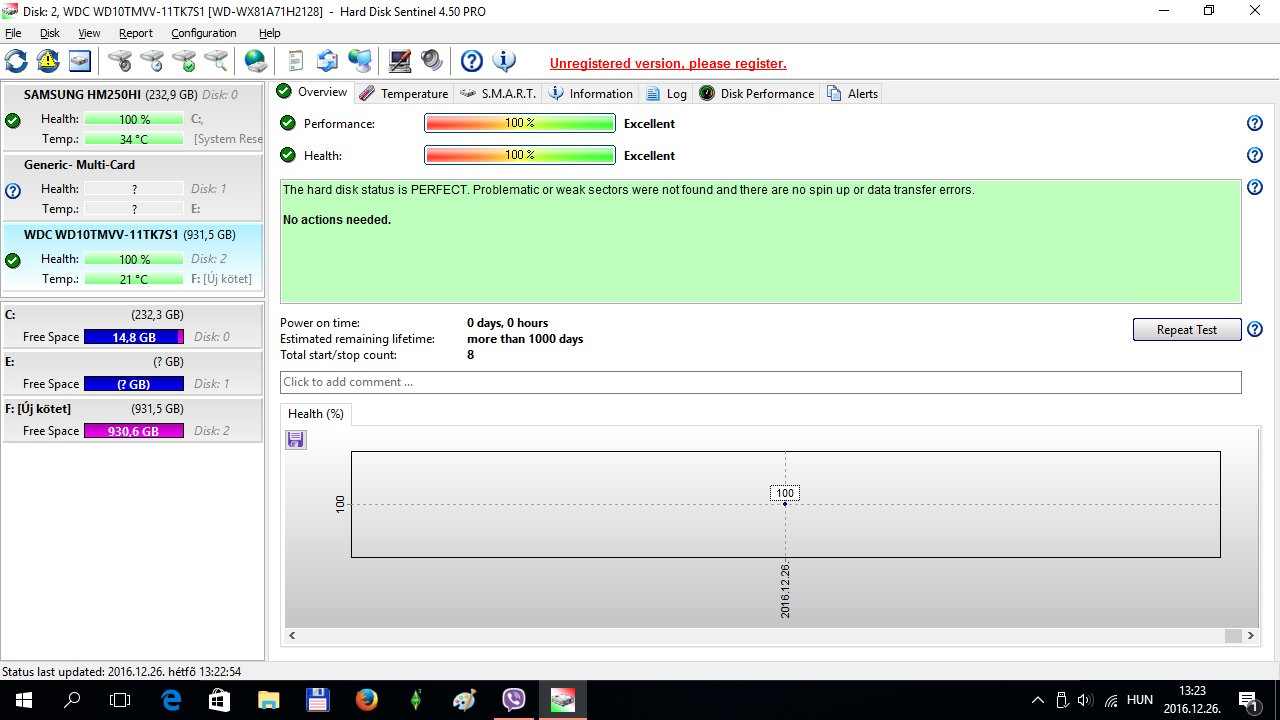Show hidden system tray icons chevron
The image size is (1280, 720).
pos(1038,700)
